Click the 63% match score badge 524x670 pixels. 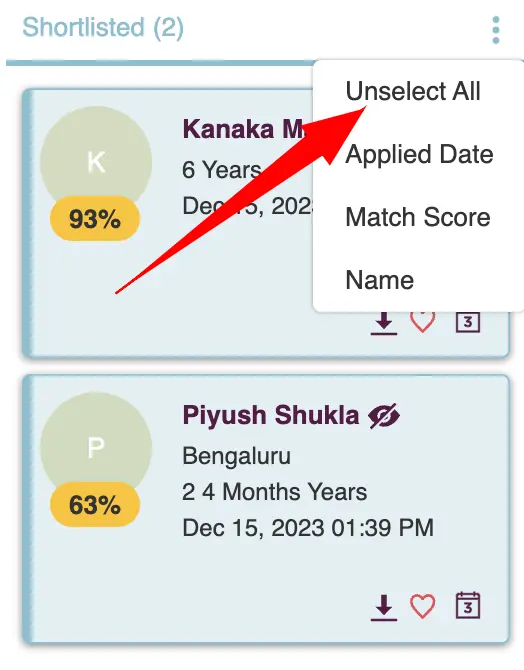(x=95, y=504)
